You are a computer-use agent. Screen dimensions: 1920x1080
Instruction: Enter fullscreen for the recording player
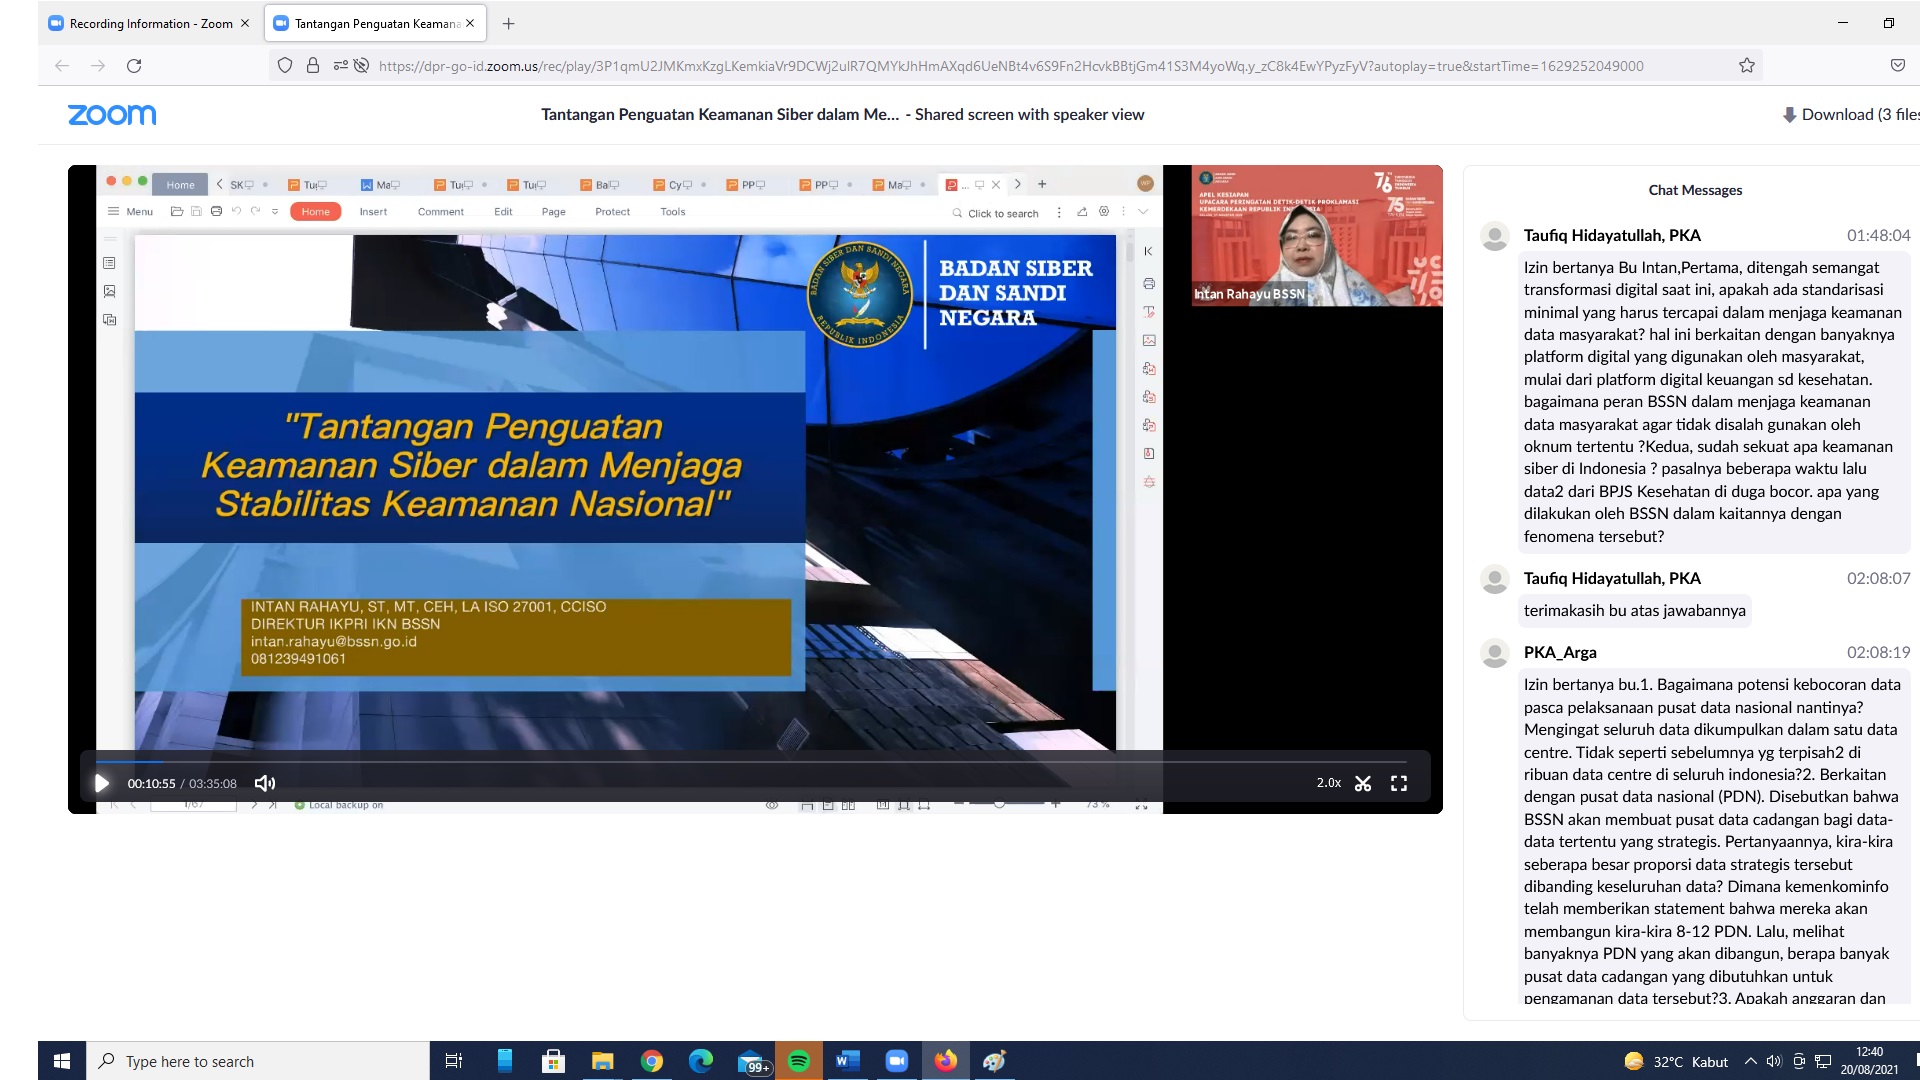click(x=1399, y=783)
